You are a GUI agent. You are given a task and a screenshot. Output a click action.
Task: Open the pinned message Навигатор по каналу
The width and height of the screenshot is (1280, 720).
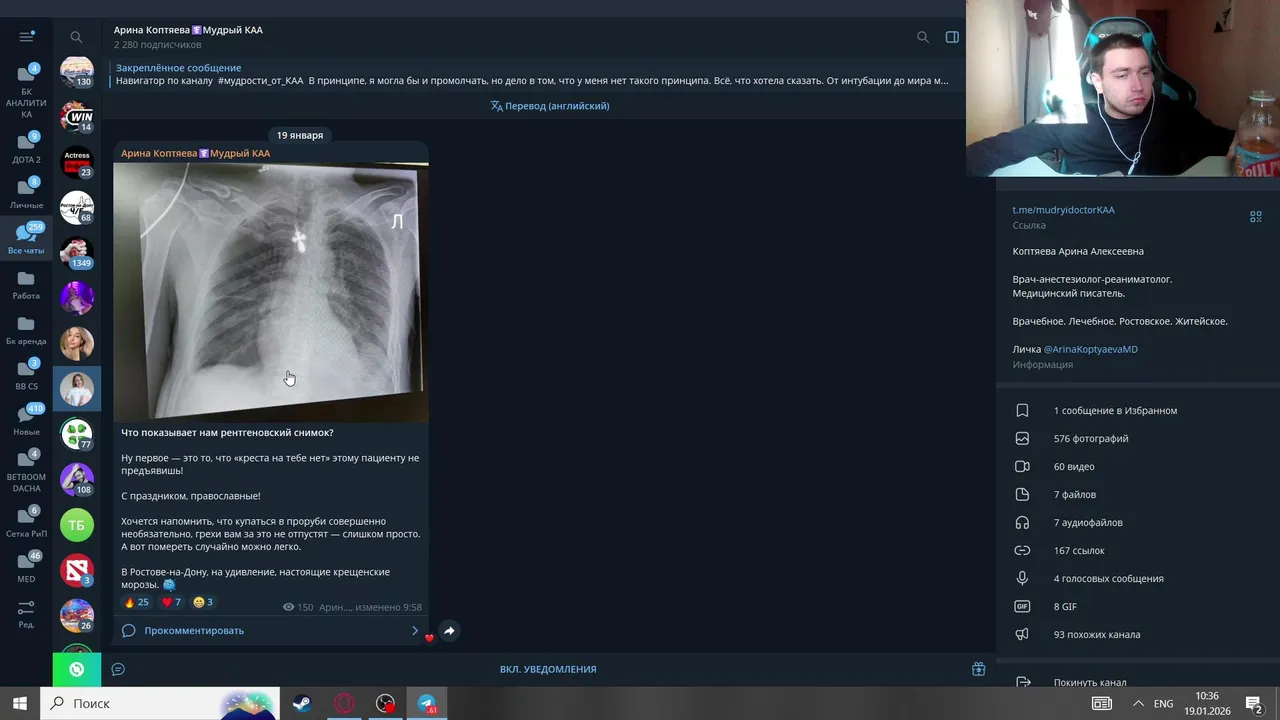532,74
